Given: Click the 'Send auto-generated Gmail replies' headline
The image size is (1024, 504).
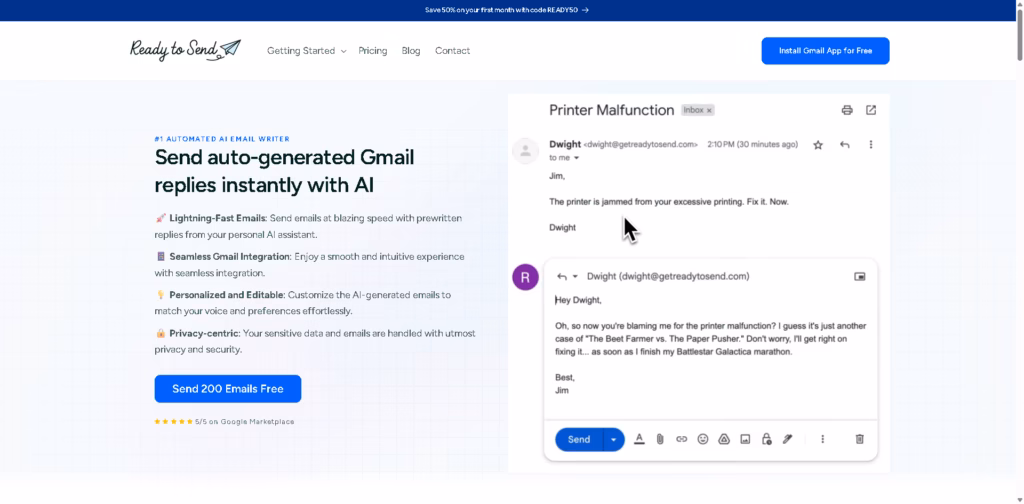Looking at the screenshot, I should (x=285, y=171).
